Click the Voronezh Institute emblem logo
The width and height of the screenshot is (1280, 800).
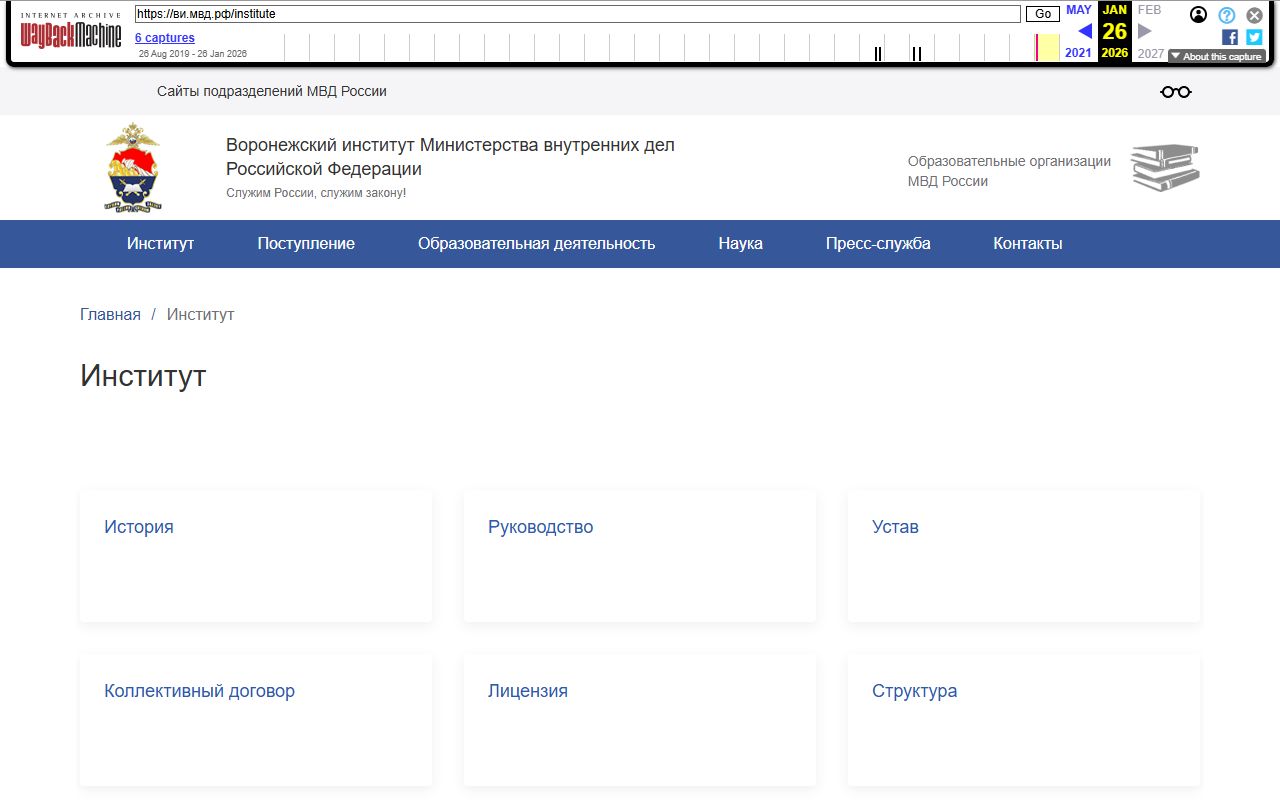[133, 167]
